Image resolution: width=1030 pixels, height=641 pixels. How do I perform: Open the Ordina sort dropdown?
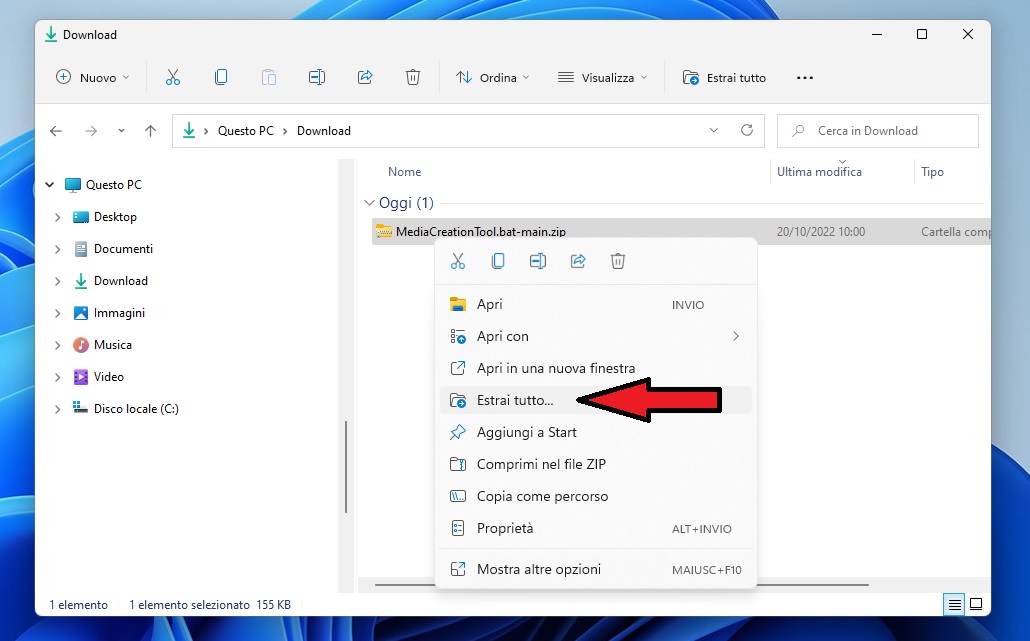[493, 77]
